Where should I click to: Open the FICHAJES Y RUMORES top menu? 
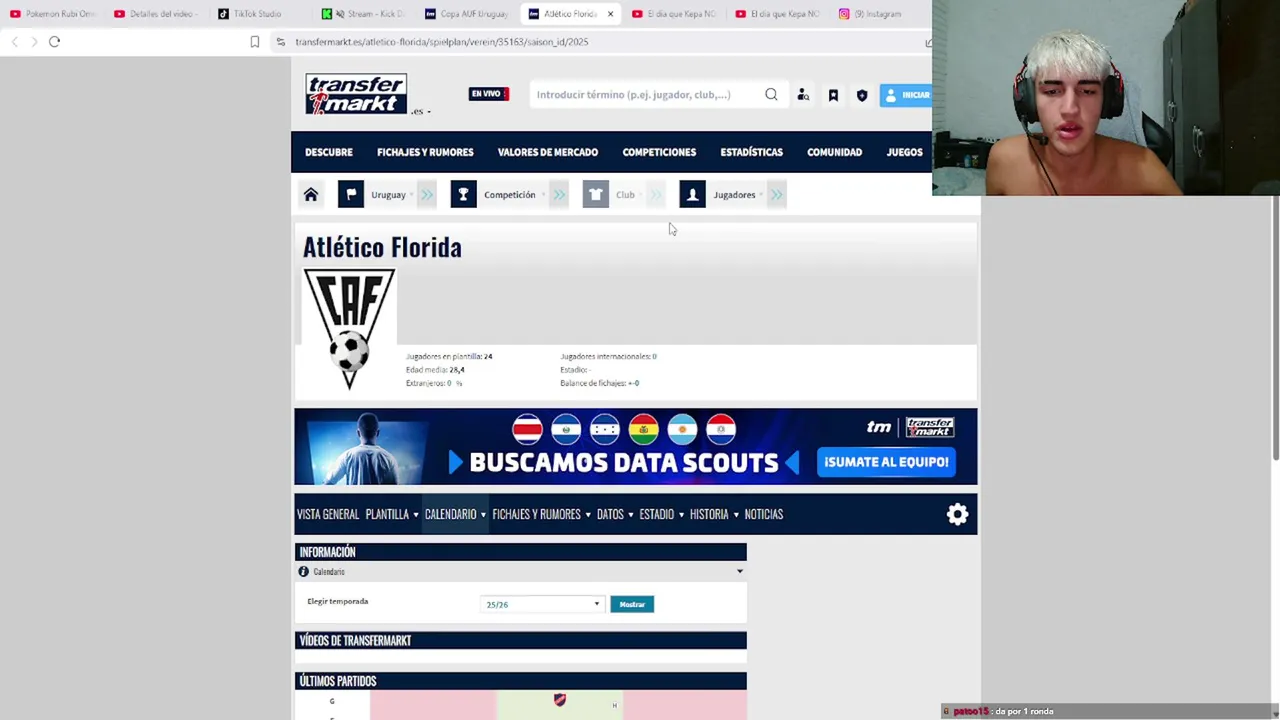pos(425,152)
